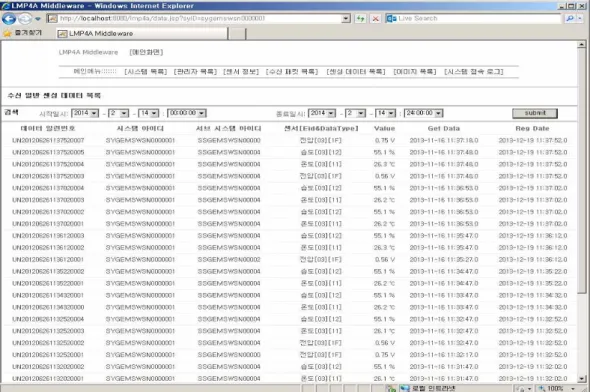This screenshot has height=392, width=590.
Task: Click the local intranet zone status icon
Action: pos(404,388)
